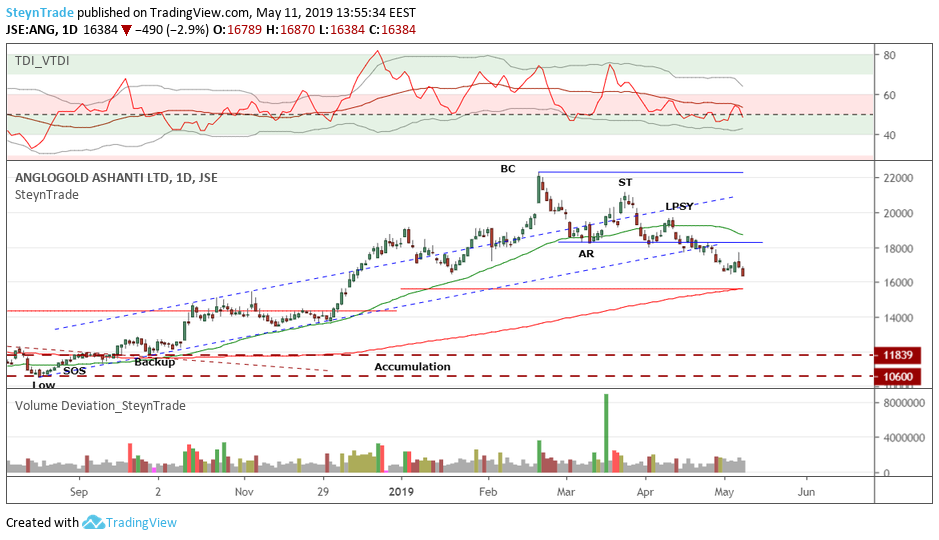Click the 4000000 volume axis label

[904, 438]
